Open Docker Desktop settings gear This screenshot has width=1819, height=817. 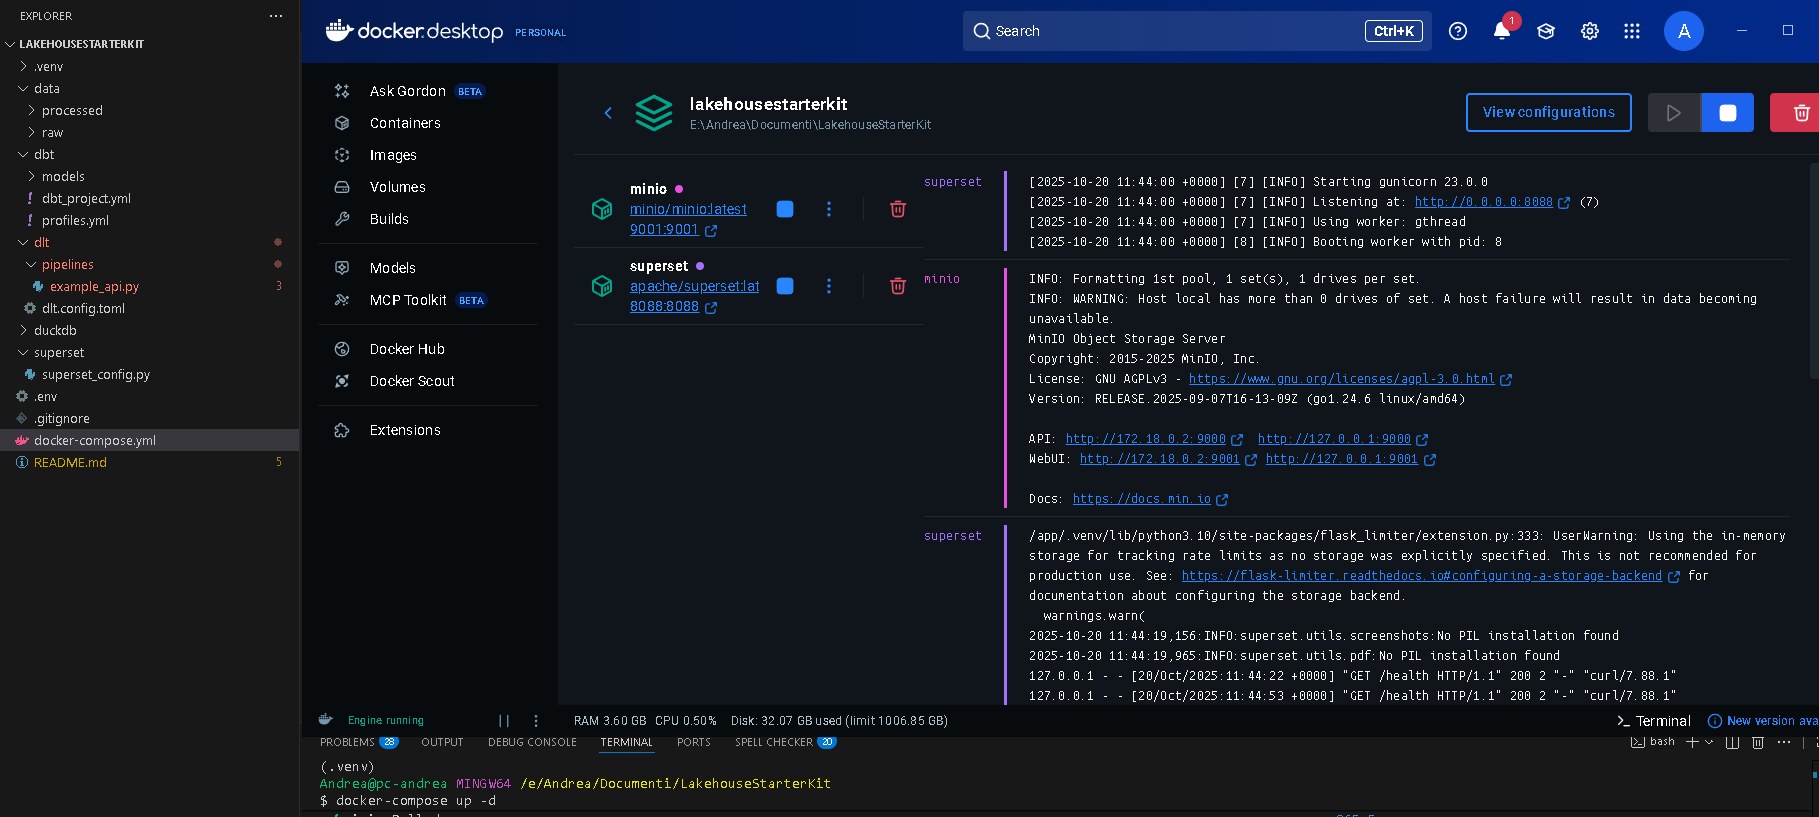pyautogui.click(x=1590, y=31)
